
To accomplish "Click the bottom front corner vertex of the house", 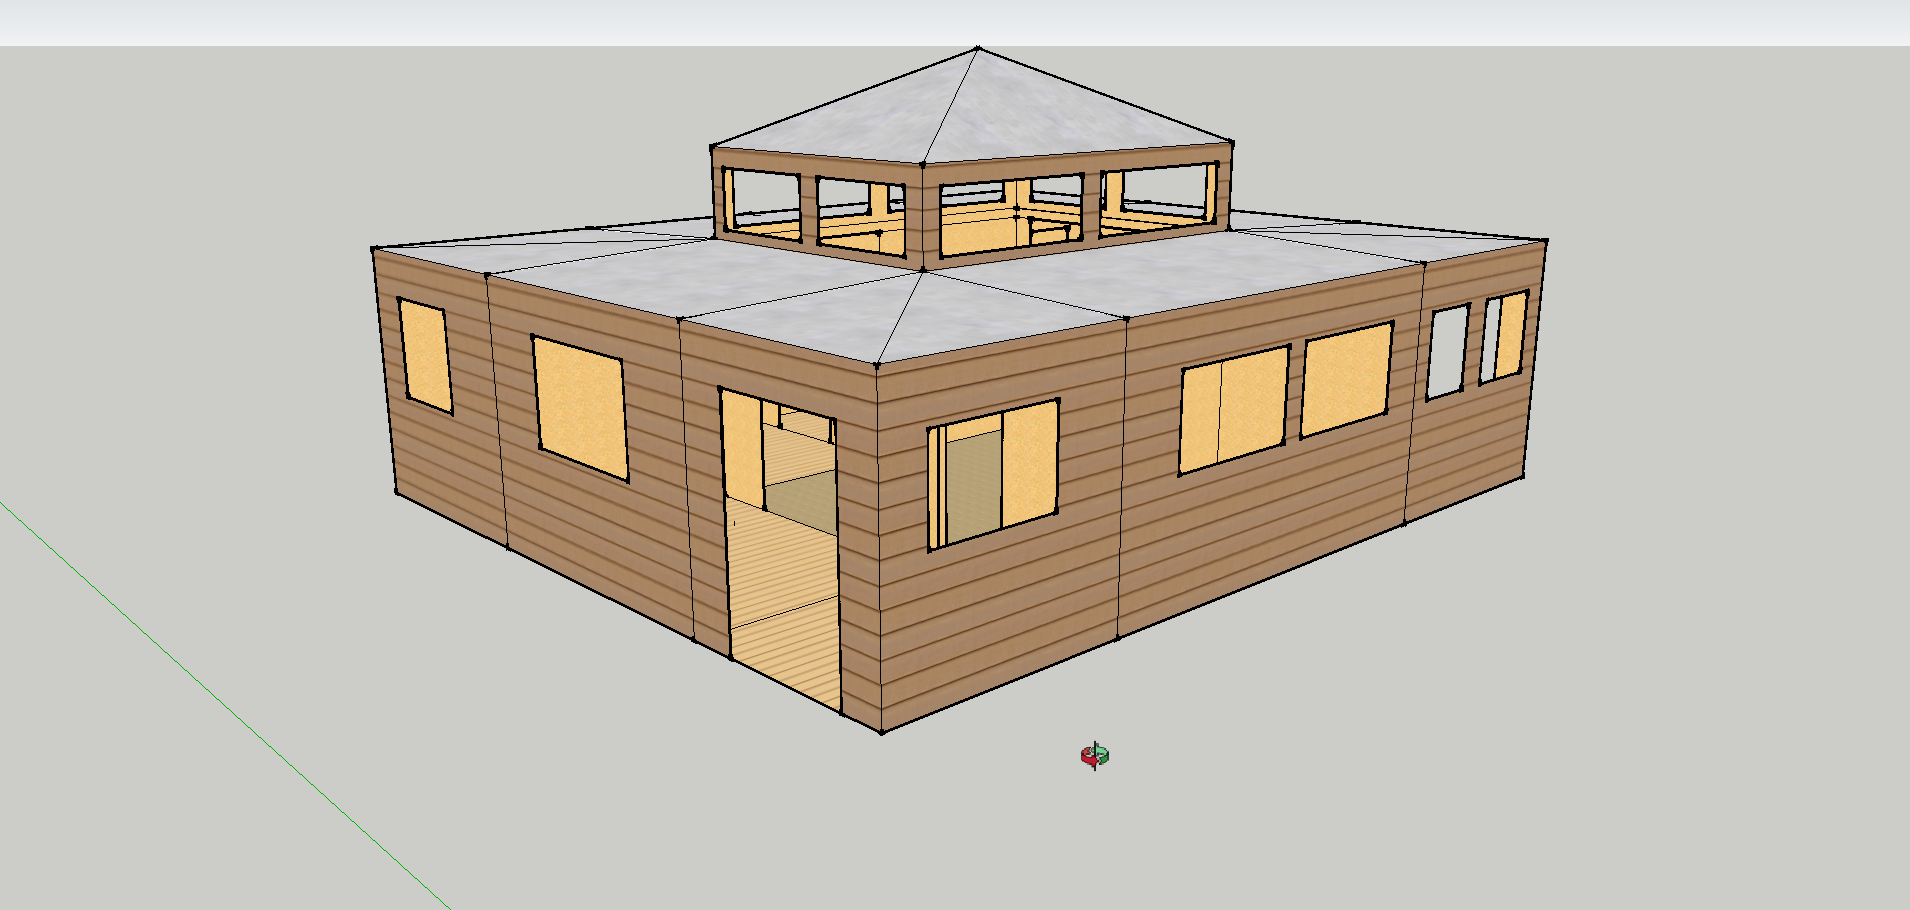I will pyautogui.click(x=881, y=732).
